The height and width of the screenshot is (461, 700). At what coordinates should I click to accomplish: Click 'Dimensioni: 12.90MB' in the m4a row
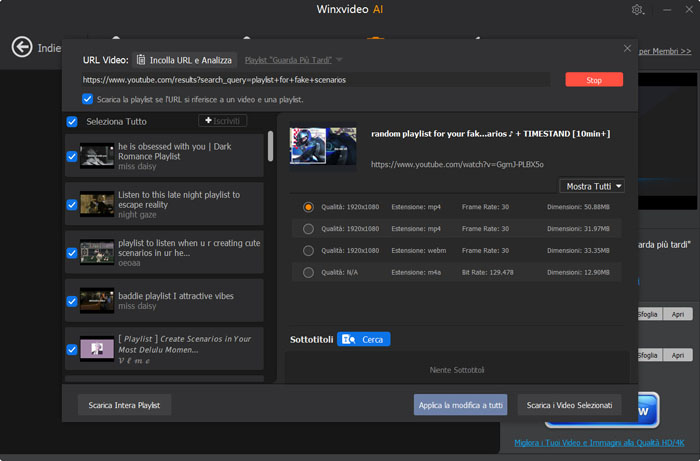tap(578, 272)
